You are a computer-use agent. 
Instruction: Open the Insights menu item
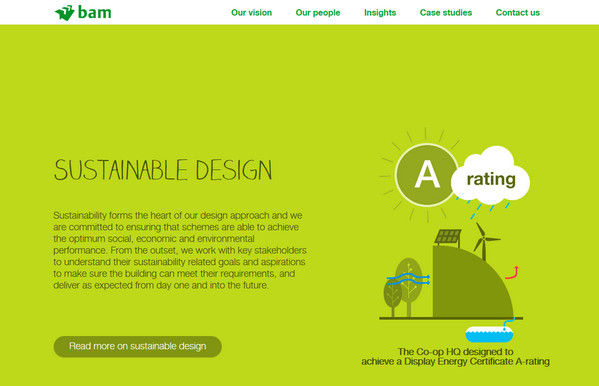[x=380, y=13]
